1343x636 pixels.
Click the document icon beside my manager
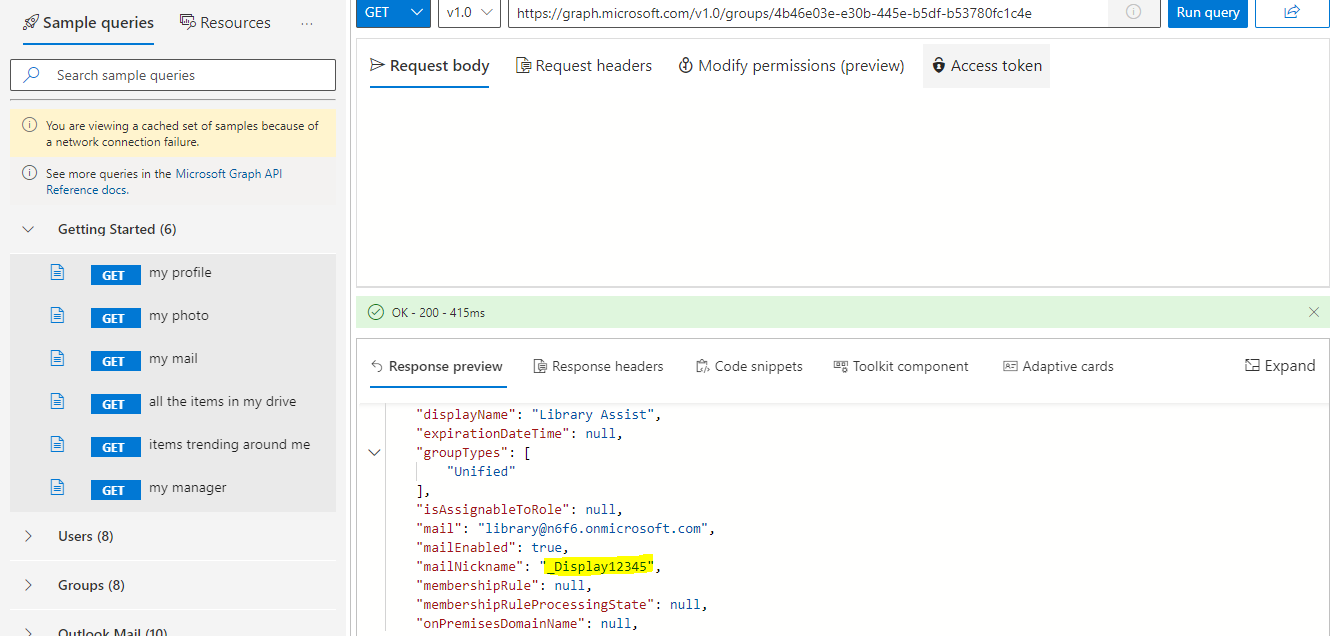(58, 487)
